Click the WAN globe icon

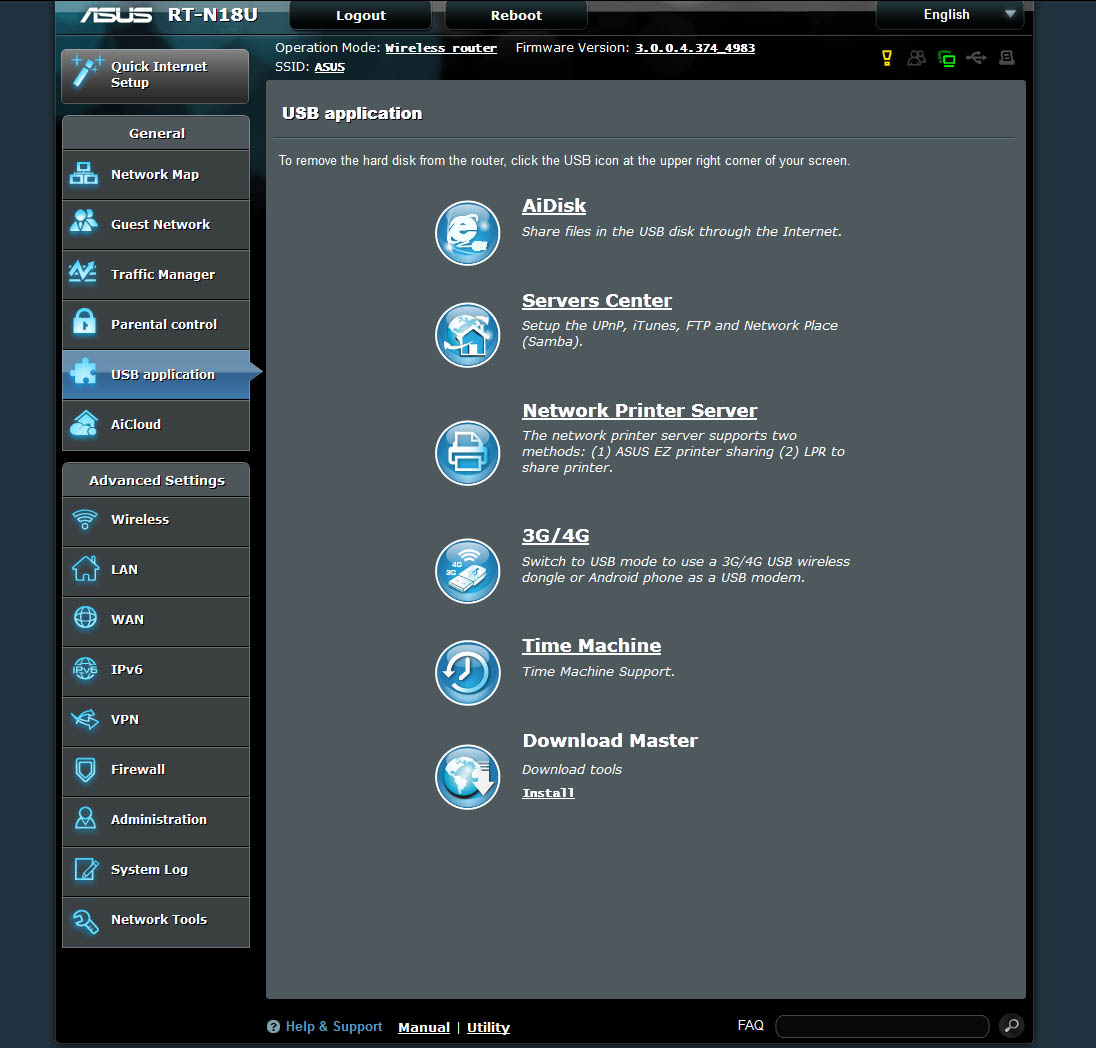(x=85, y=617)
